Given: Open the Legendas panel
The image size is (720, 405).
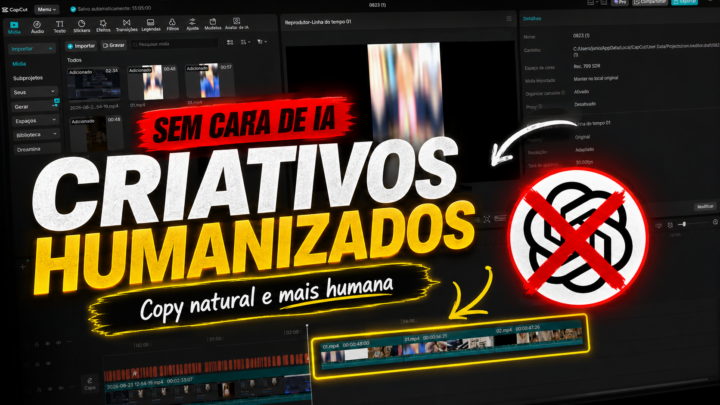Looking at the screenshot, I should (151, 25).
